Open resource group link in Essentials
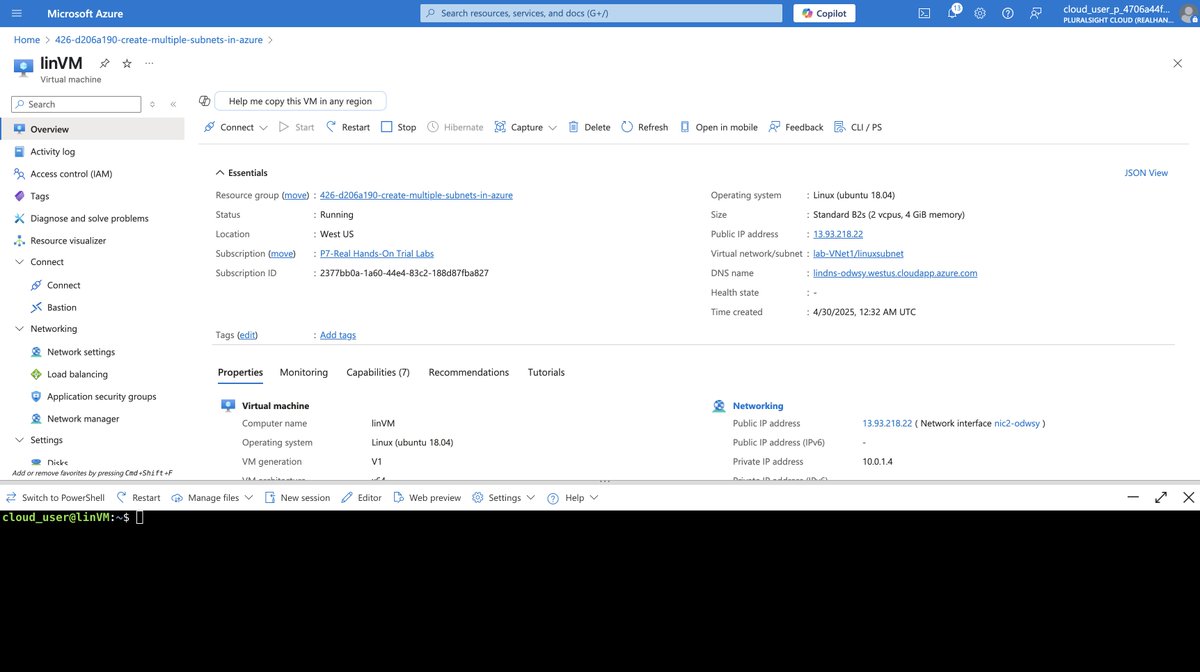The image size is (1200, 672). (416, 195)
